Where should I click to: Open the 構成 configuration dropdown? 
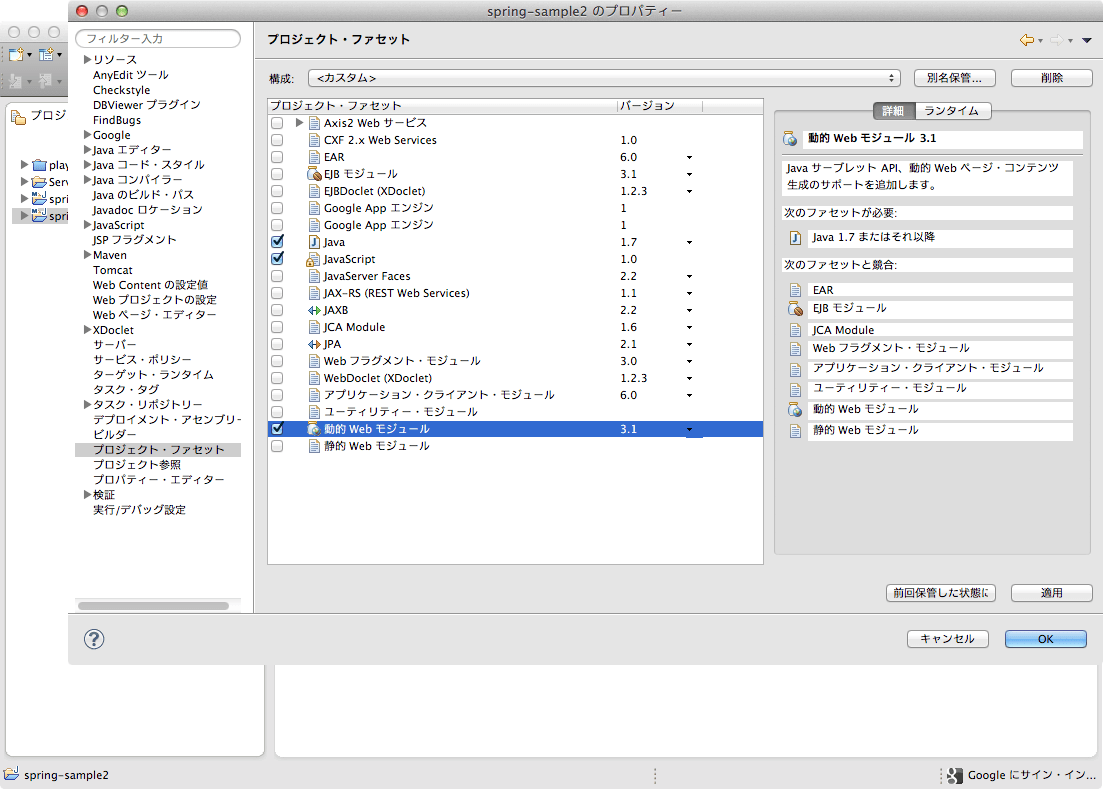coord(604,78)
